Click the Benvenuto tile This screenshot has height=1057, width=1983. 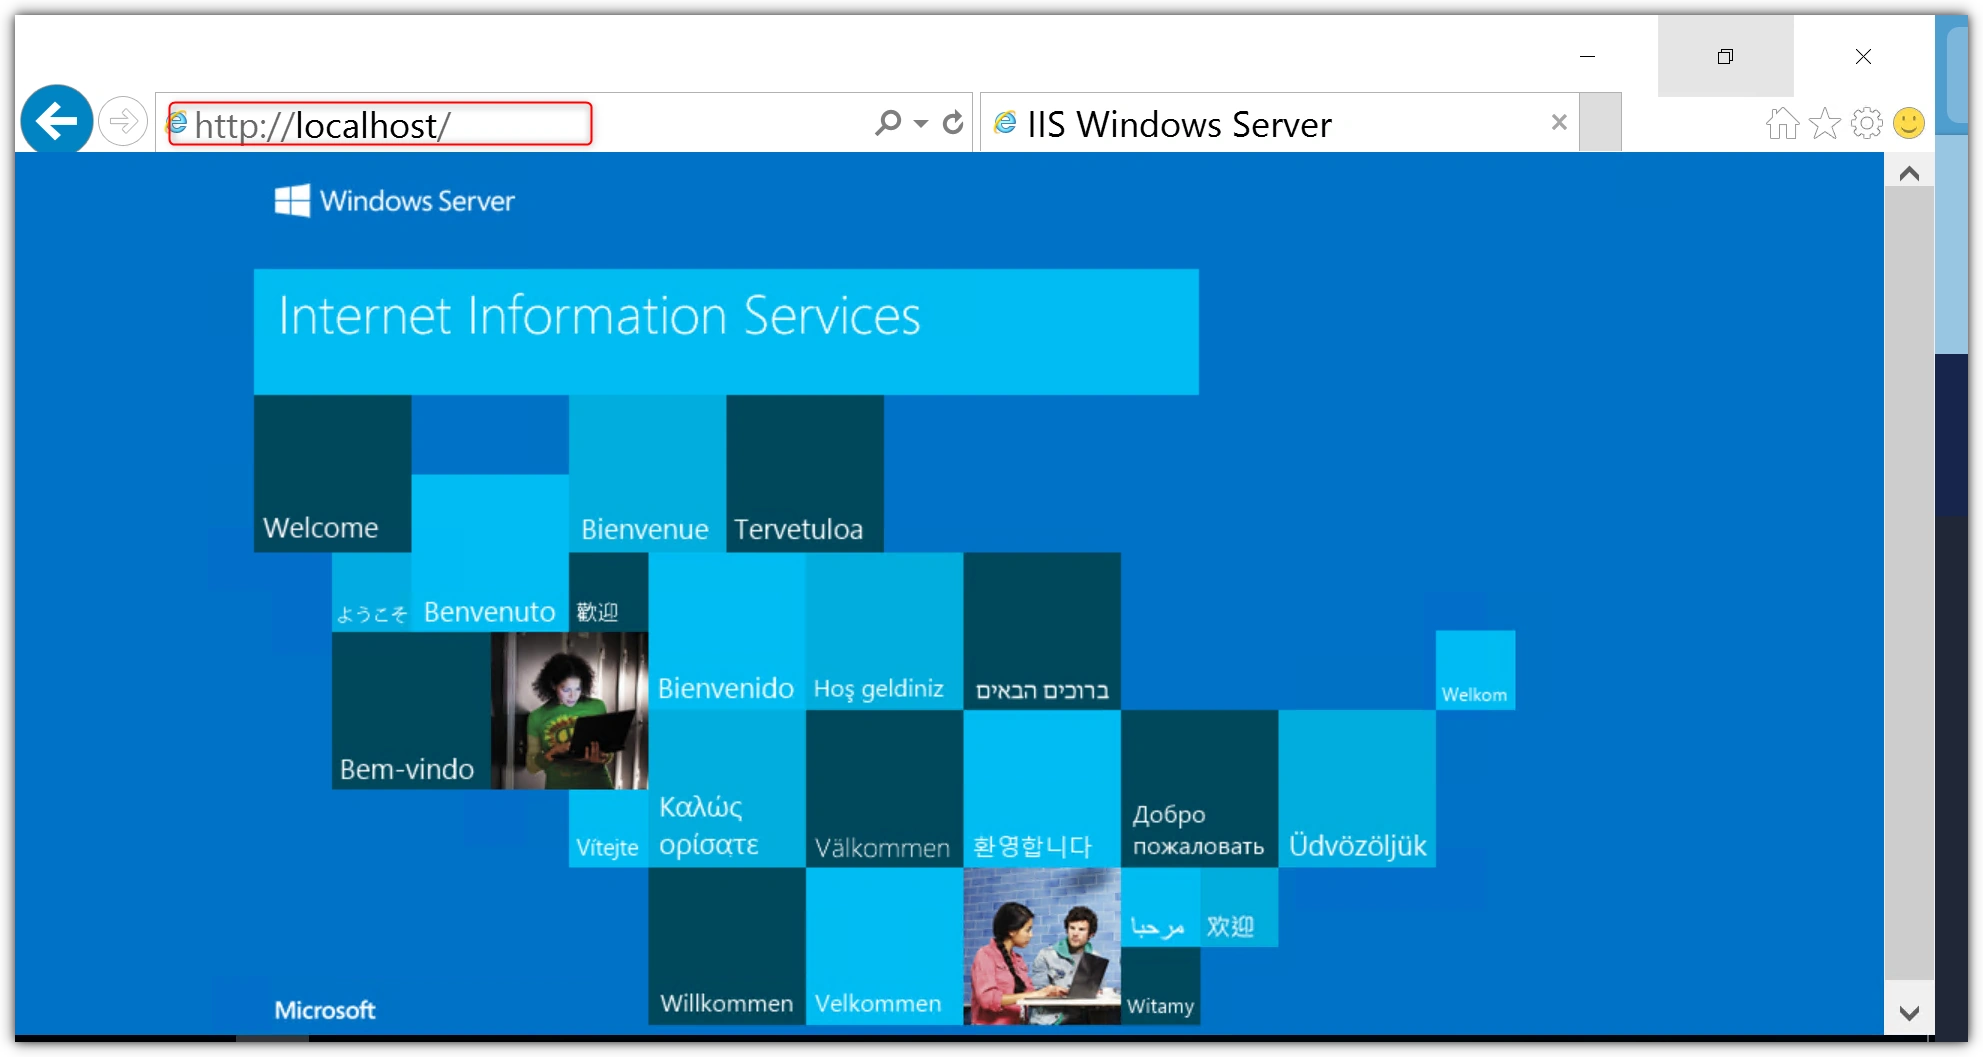(x=490, y=552)
